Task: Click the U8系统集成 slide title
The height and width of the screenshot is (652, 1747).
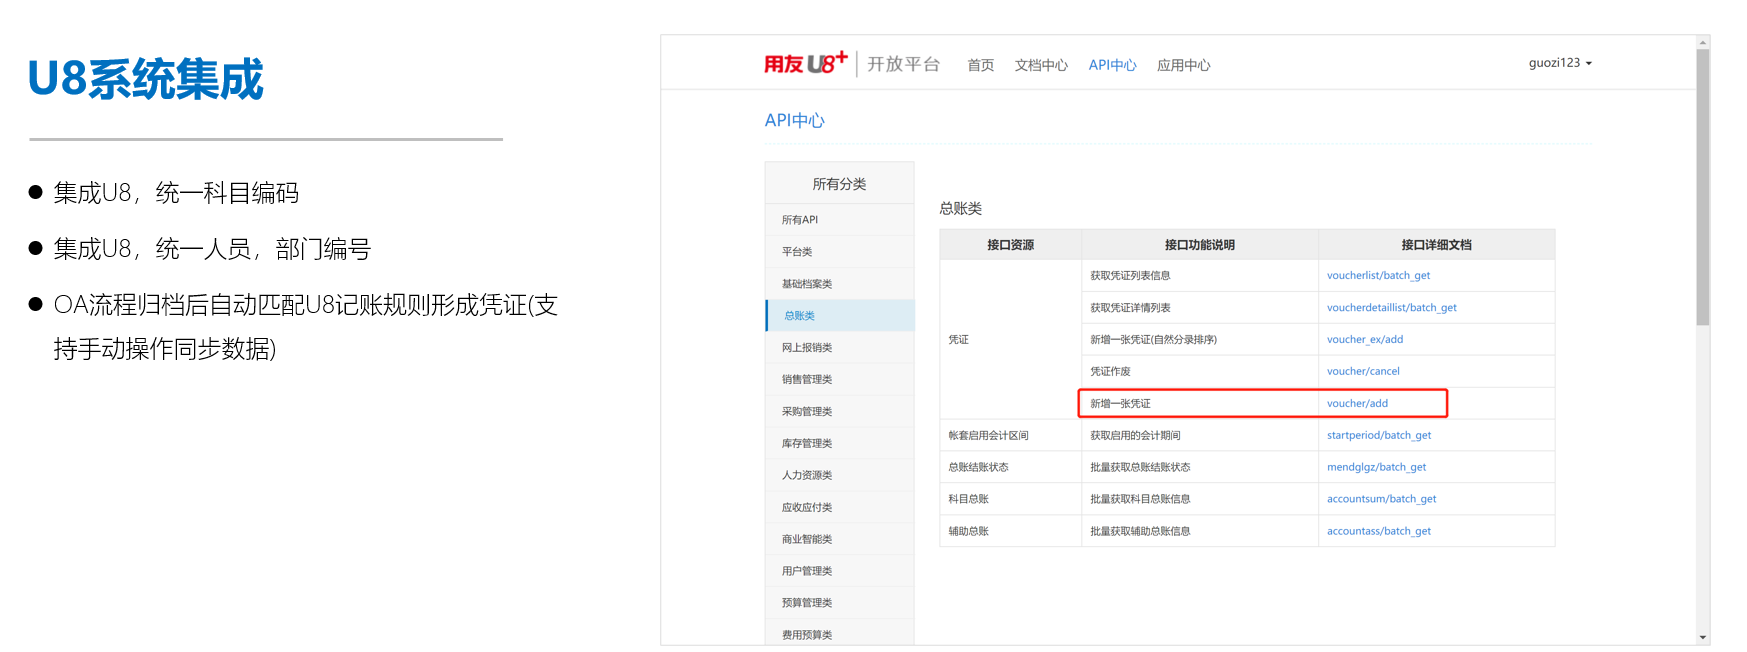Action: coord(146,79)
